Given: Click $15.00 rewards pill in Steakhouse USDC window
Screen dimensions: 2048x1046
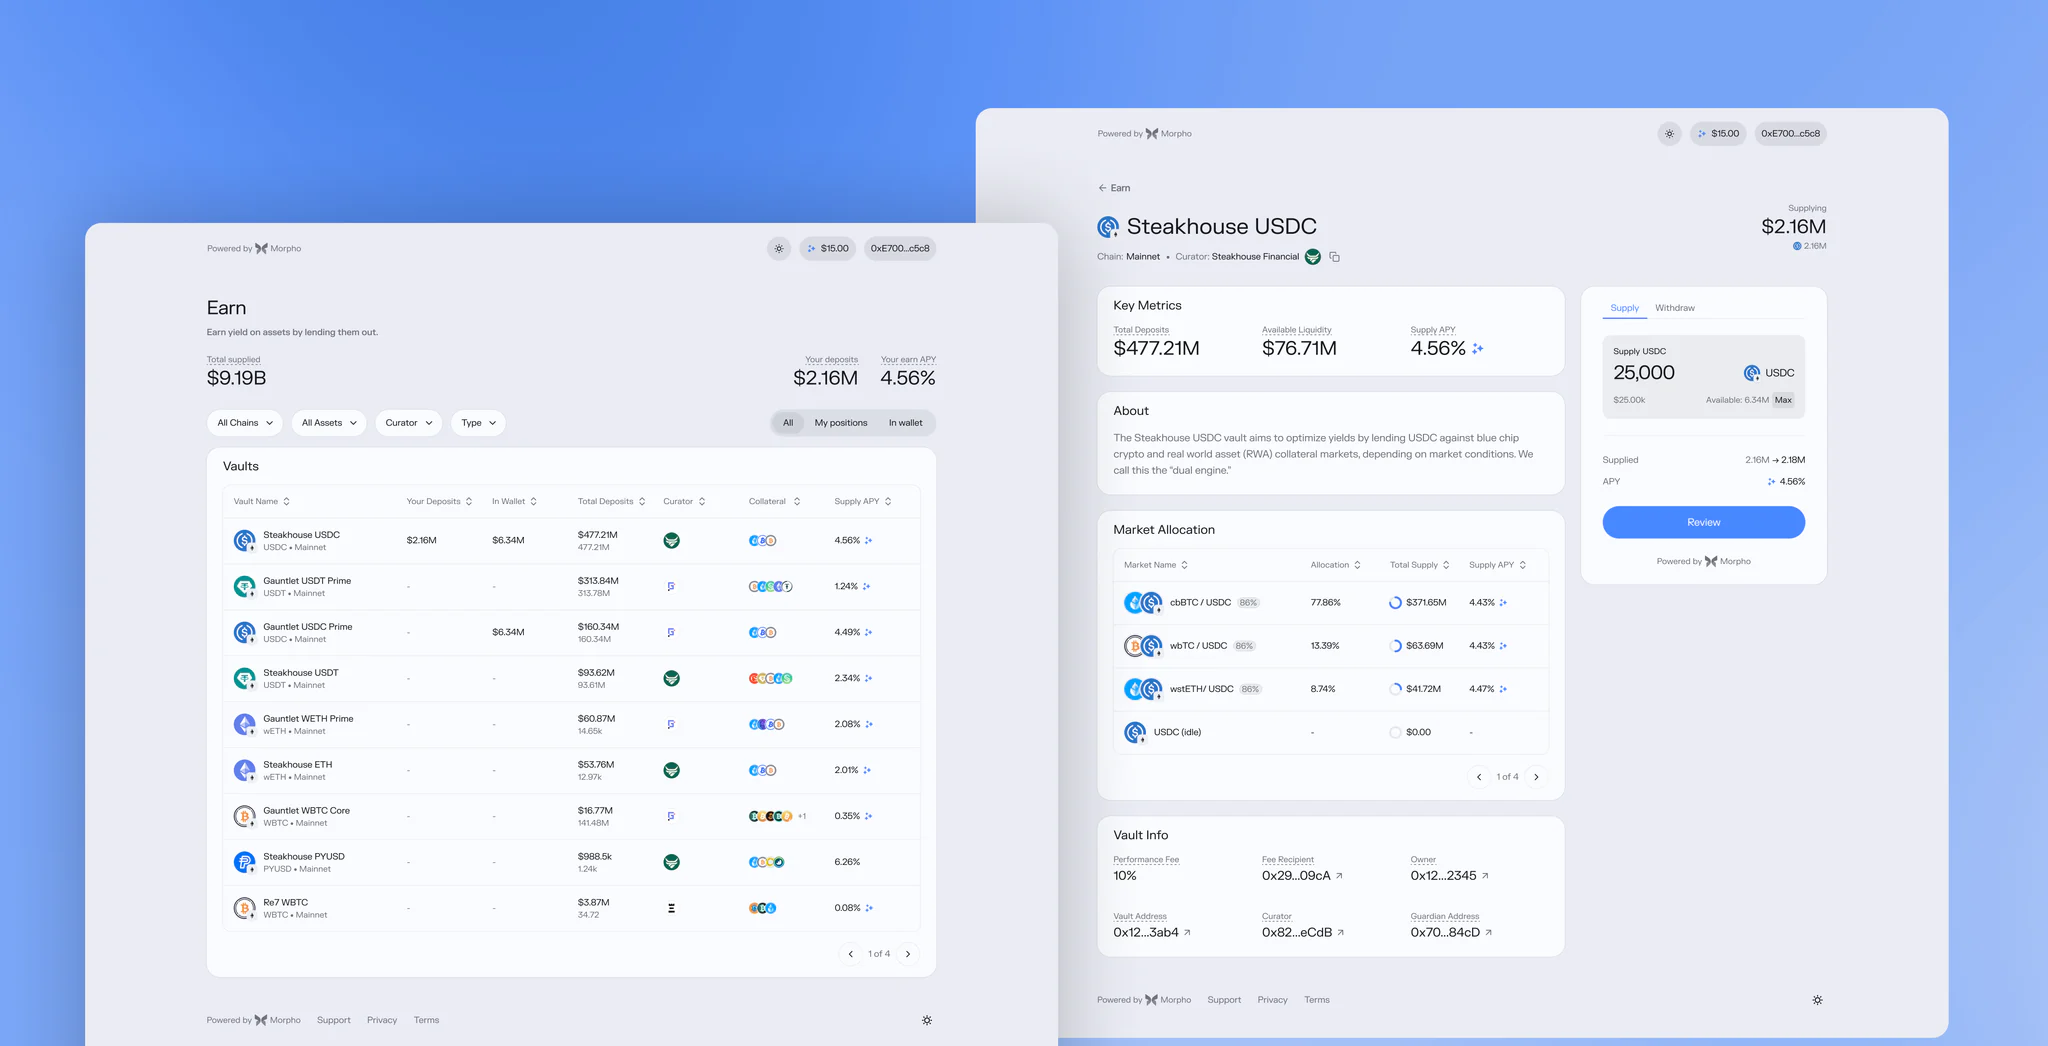Looking at the screenshot, I should click(1718, 133).
